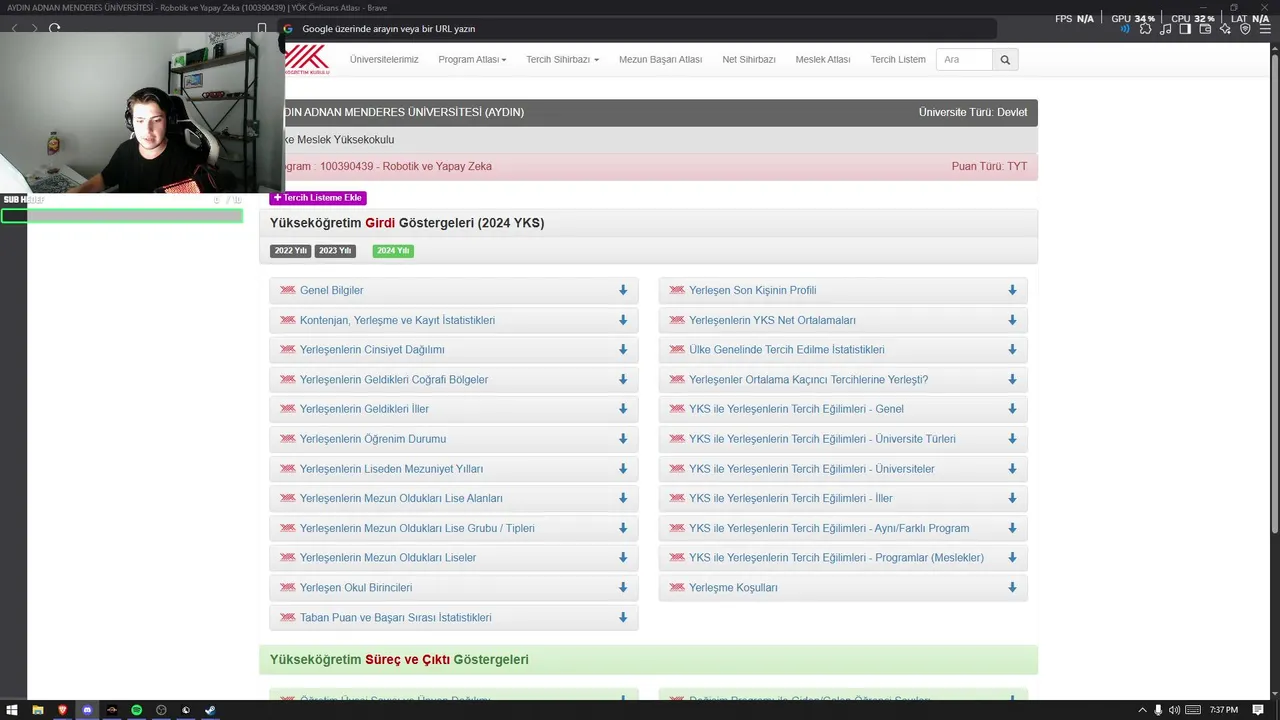The image size is (1280, 720).
Task: Open Mezun Başarı Atlası menu item
Action: pos(660,60)
